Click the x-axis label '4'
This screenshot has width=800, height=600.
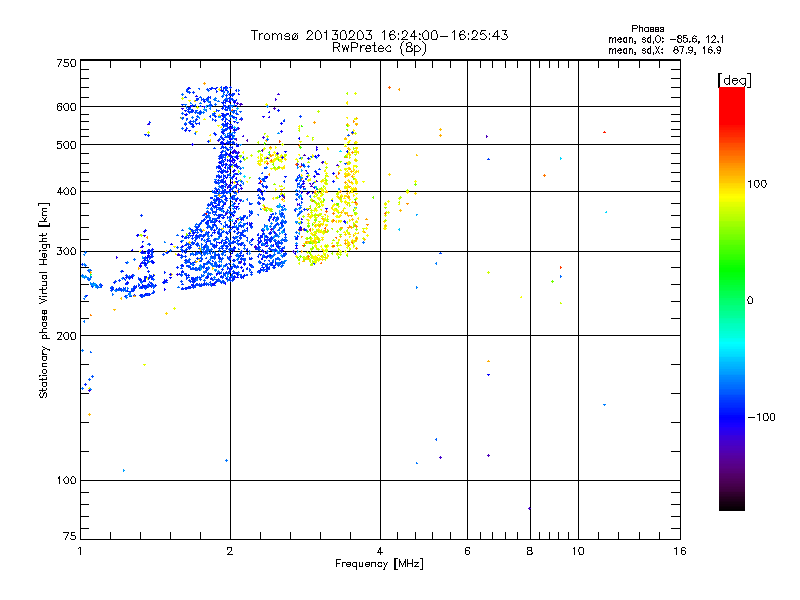pyautogui.click(x=380, y=551)
